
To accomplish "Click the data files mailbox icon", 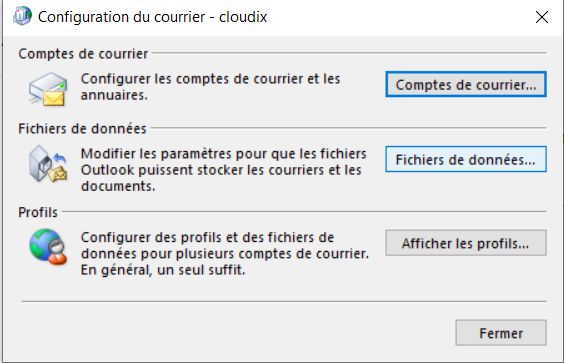I will (48, 164).
